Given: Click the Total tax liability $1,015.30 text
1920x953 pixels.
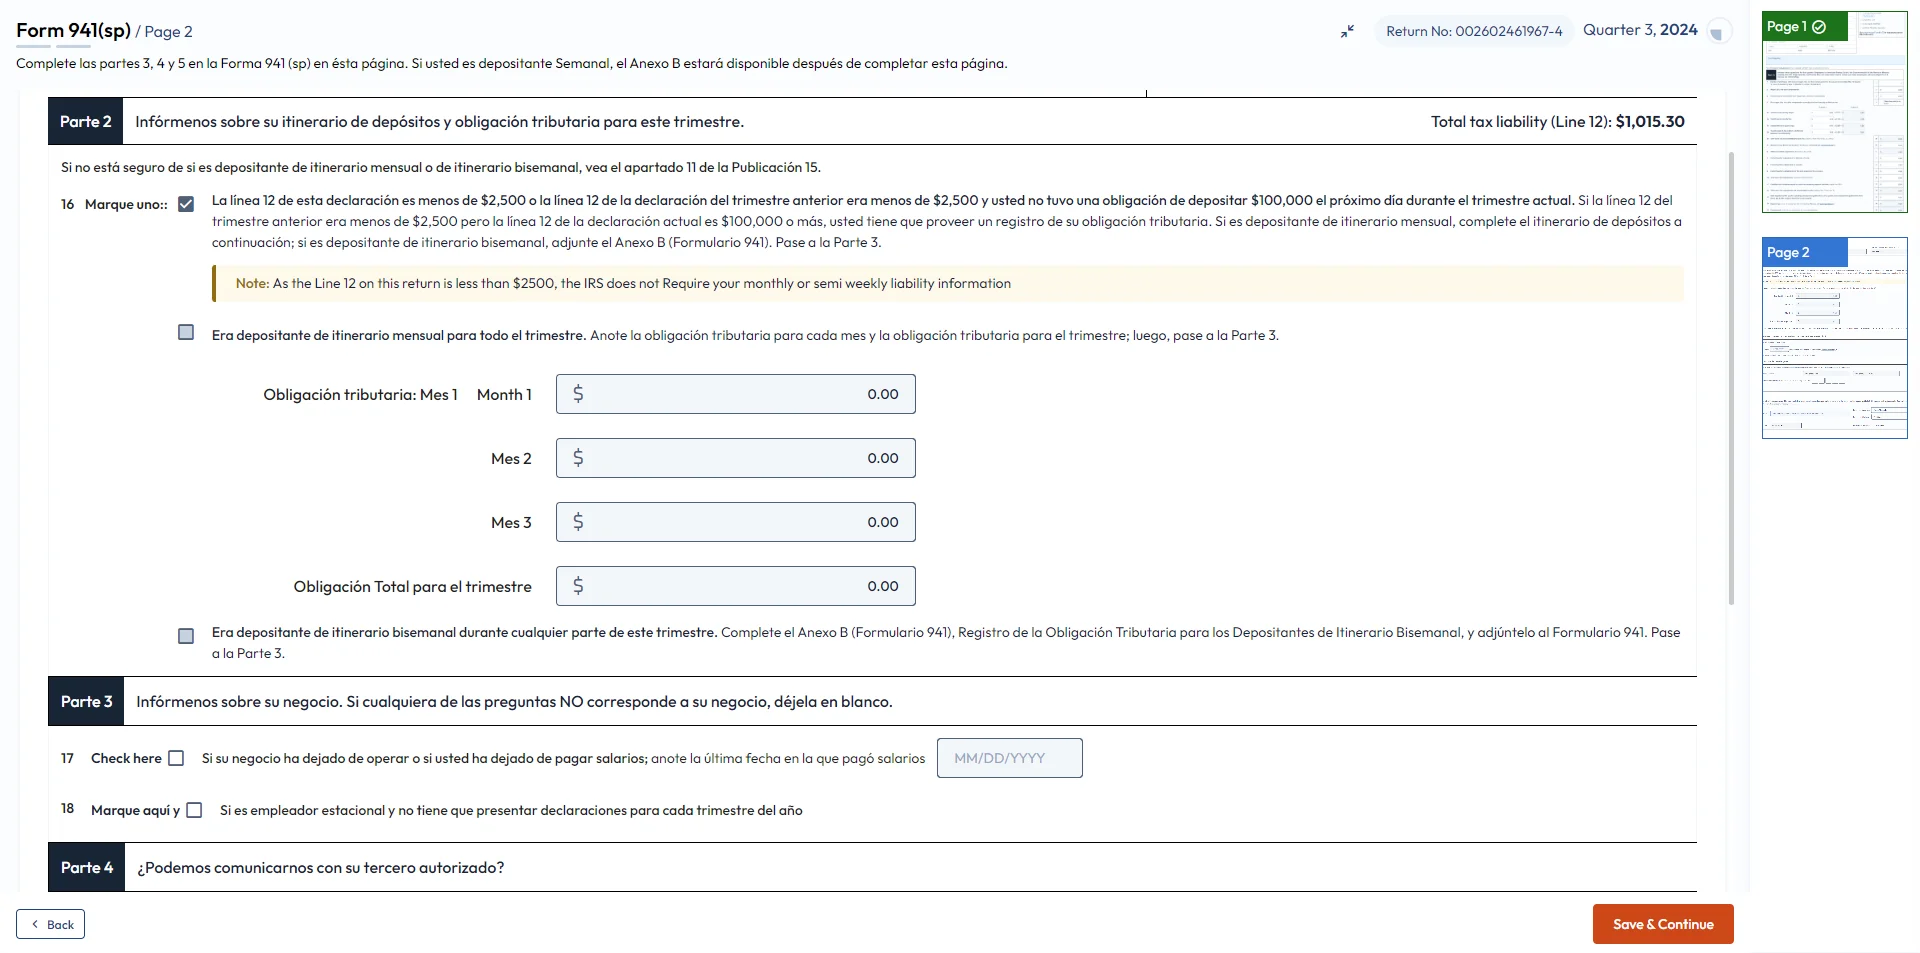Looking at the screenshot, I should [x=1557, y=121].
